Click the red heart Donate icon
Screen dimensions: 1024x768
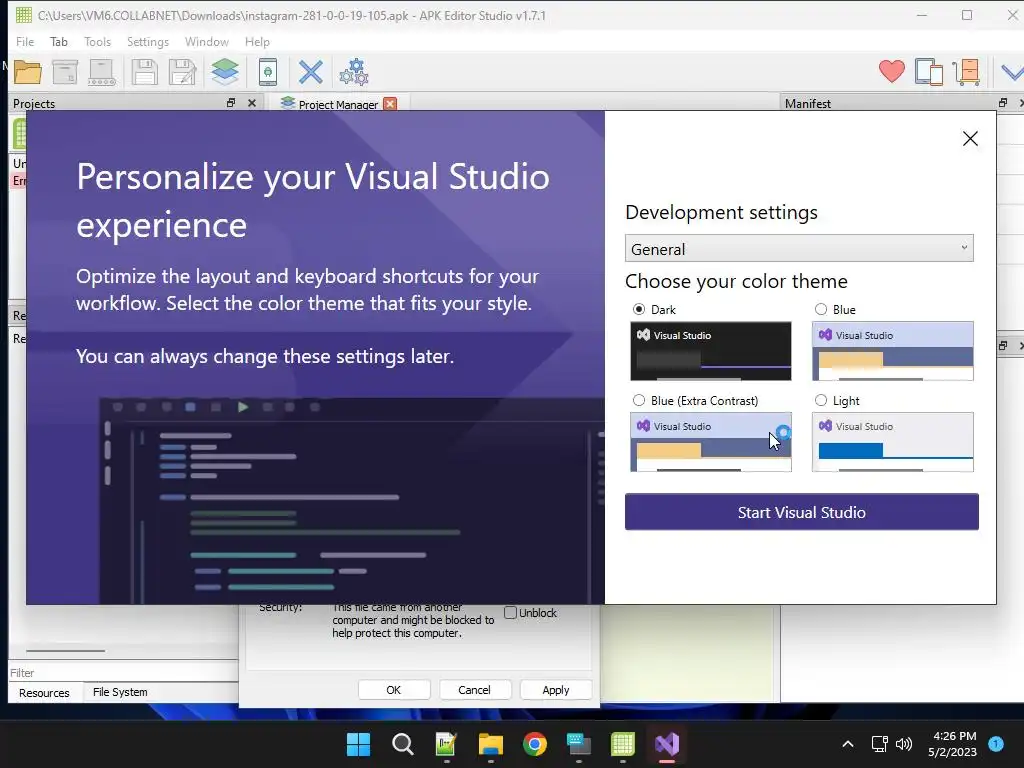click(891, 71)
